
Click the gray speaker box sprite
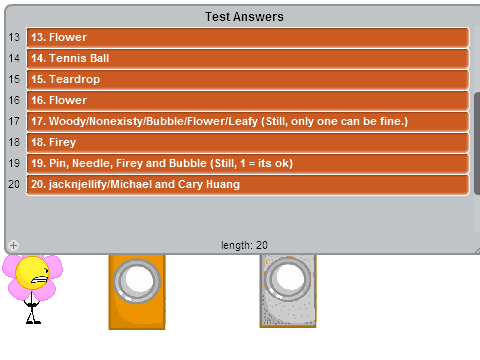tap(288, 291)
